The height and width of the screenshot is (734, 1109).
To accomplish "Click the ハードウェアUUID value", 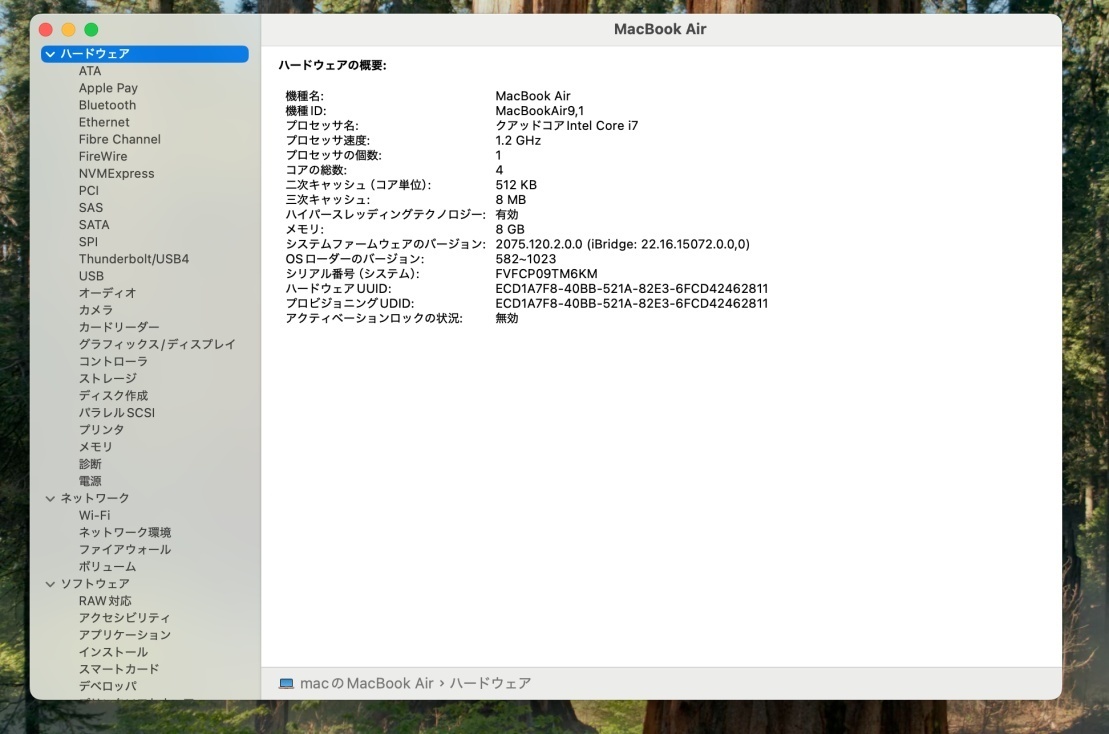I will coord(632,289).
